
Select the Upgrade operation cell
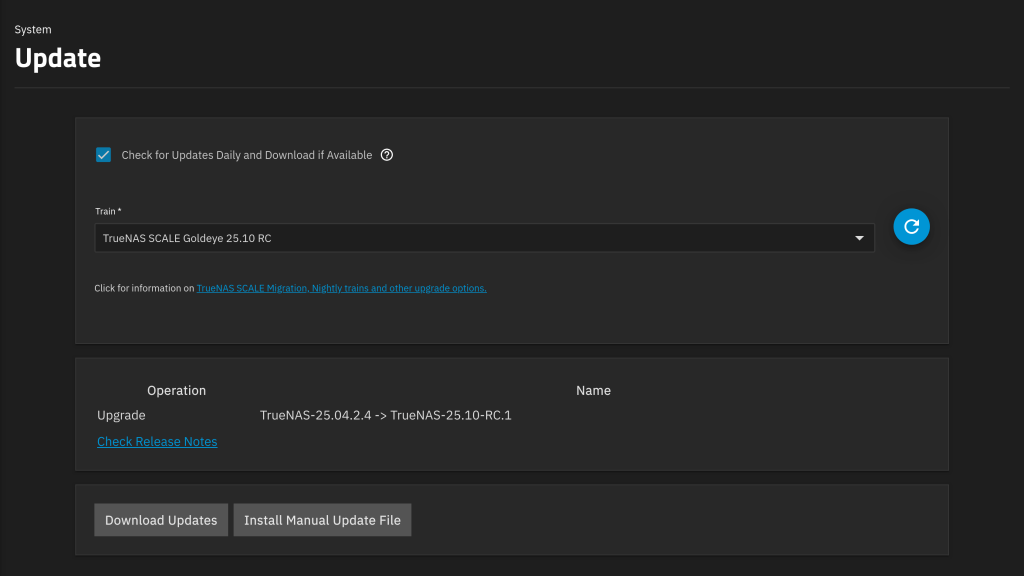click(121, 415)
